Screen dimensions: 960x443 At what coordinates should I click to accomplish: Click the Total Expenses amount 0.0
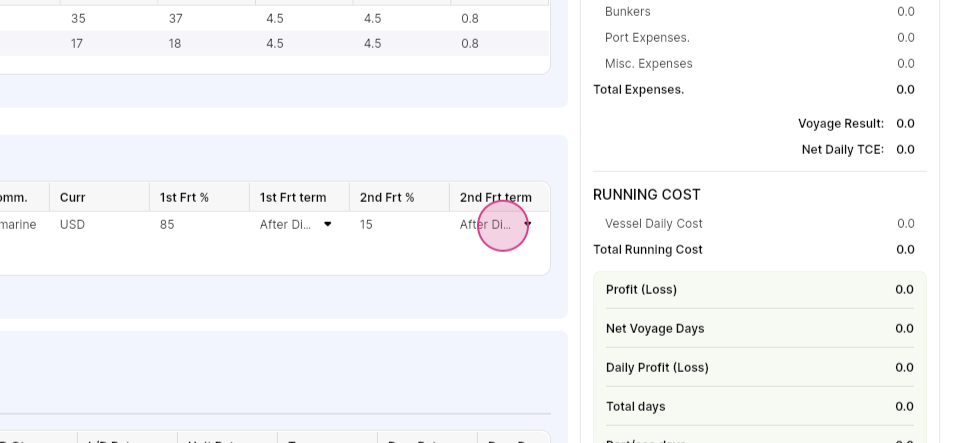pos(906,89)
